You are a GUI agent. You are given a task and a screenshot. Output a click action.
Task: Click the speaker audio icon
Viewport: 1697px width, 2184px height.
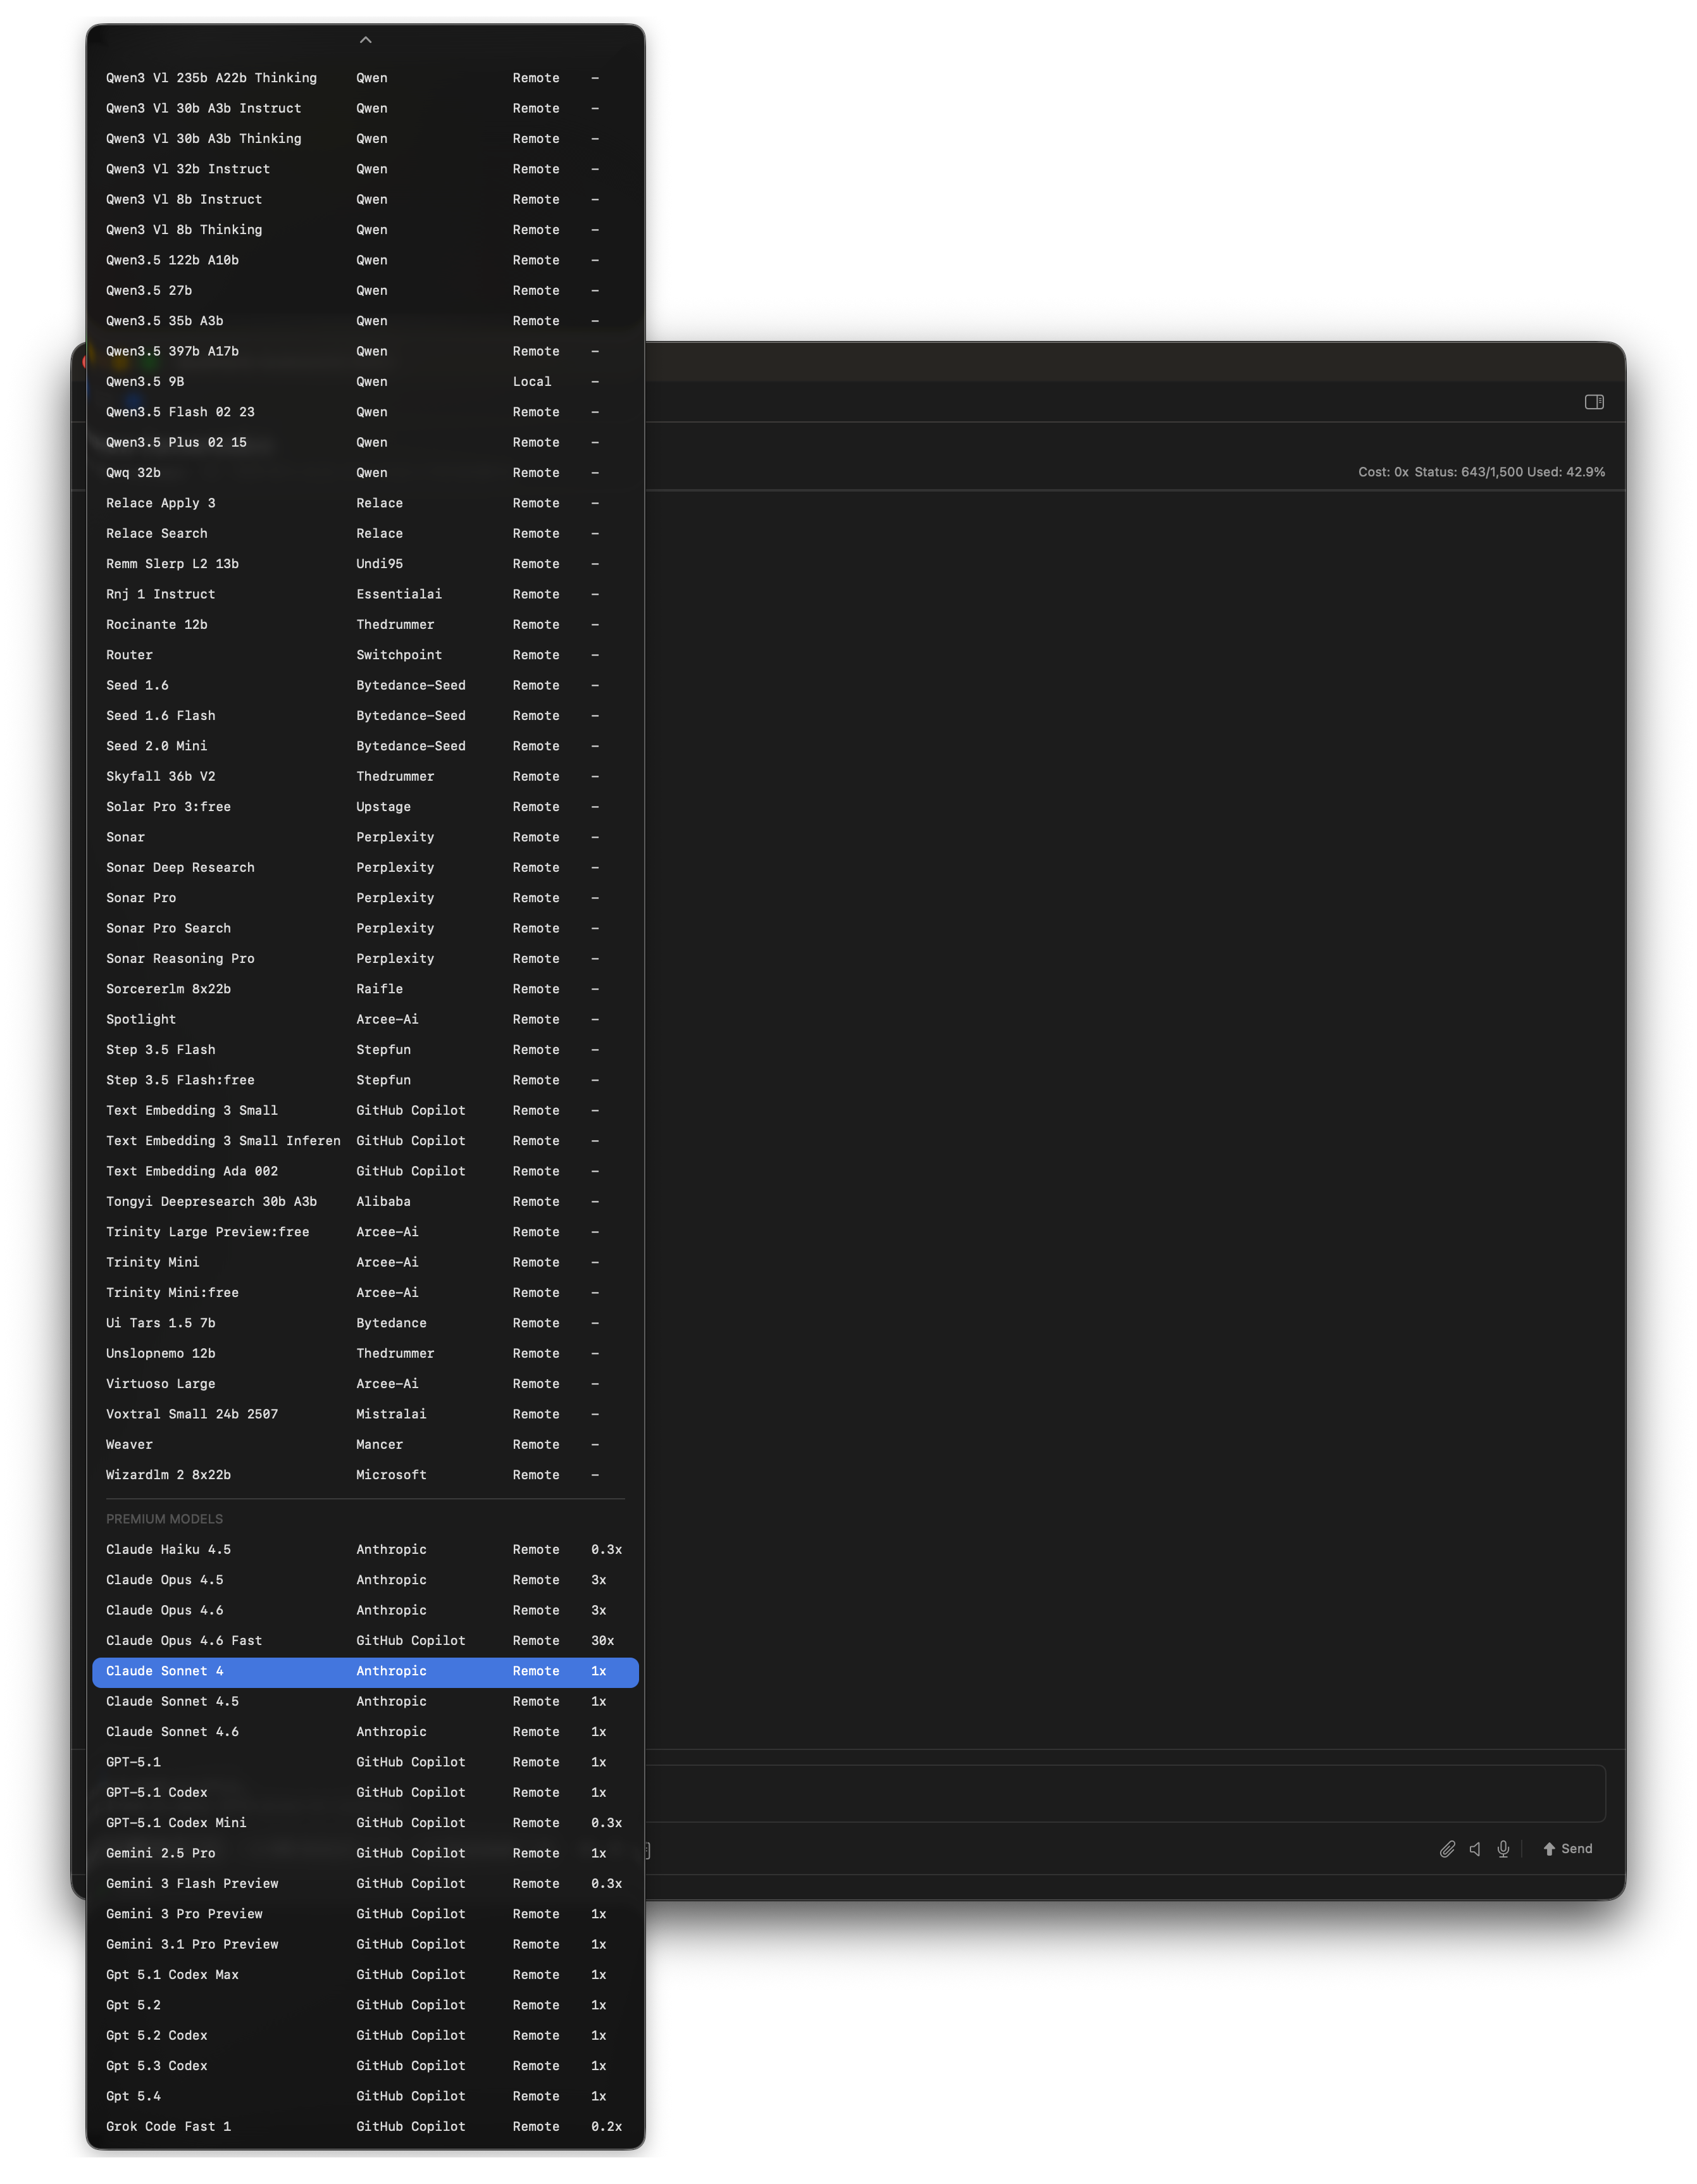[1475, 1849]
